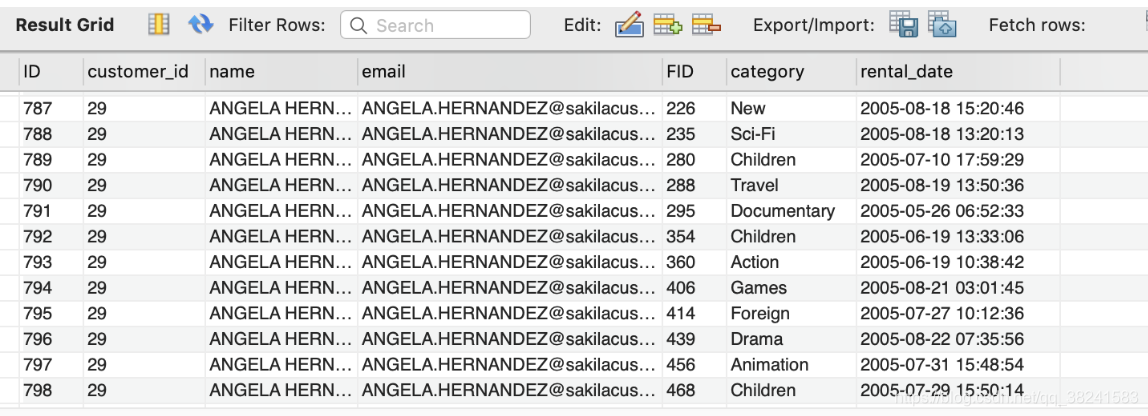Select the Result Grid label
The height and width of the screenshot is (416, 1148).
click(x=64, y=25)
